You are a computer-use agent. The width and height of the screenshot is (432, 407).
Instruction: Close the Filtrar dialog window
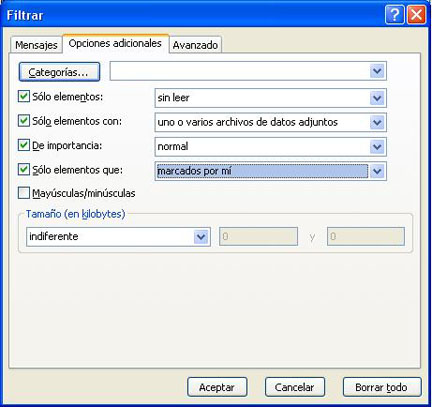click(416, 15)
